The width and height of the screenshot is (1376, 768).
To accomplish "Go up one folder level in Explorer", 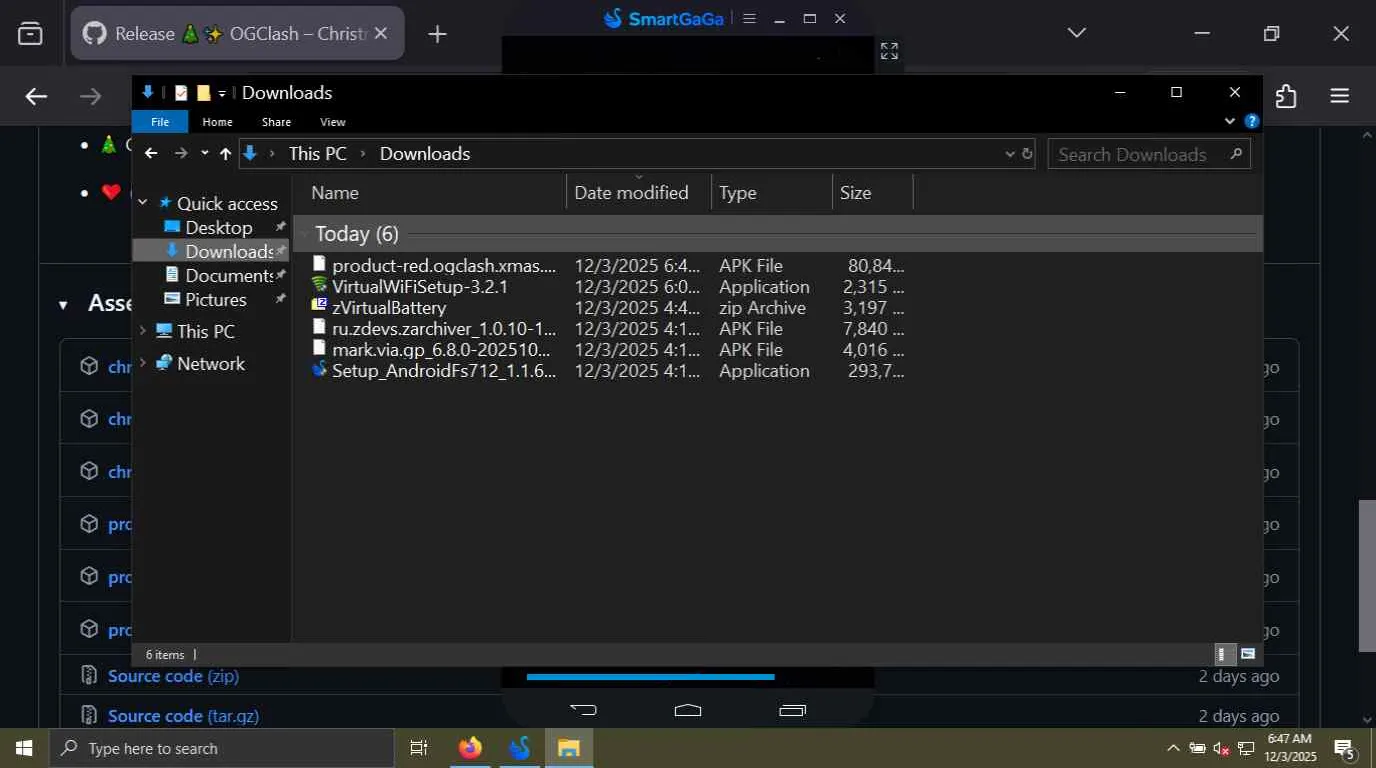I will [225, 153].
